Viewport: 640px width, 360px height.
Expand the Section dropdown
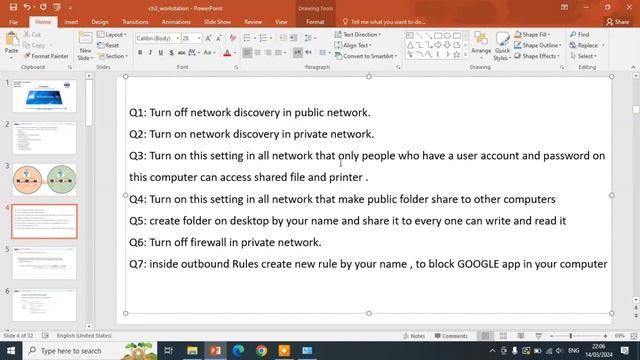(113, 56)
